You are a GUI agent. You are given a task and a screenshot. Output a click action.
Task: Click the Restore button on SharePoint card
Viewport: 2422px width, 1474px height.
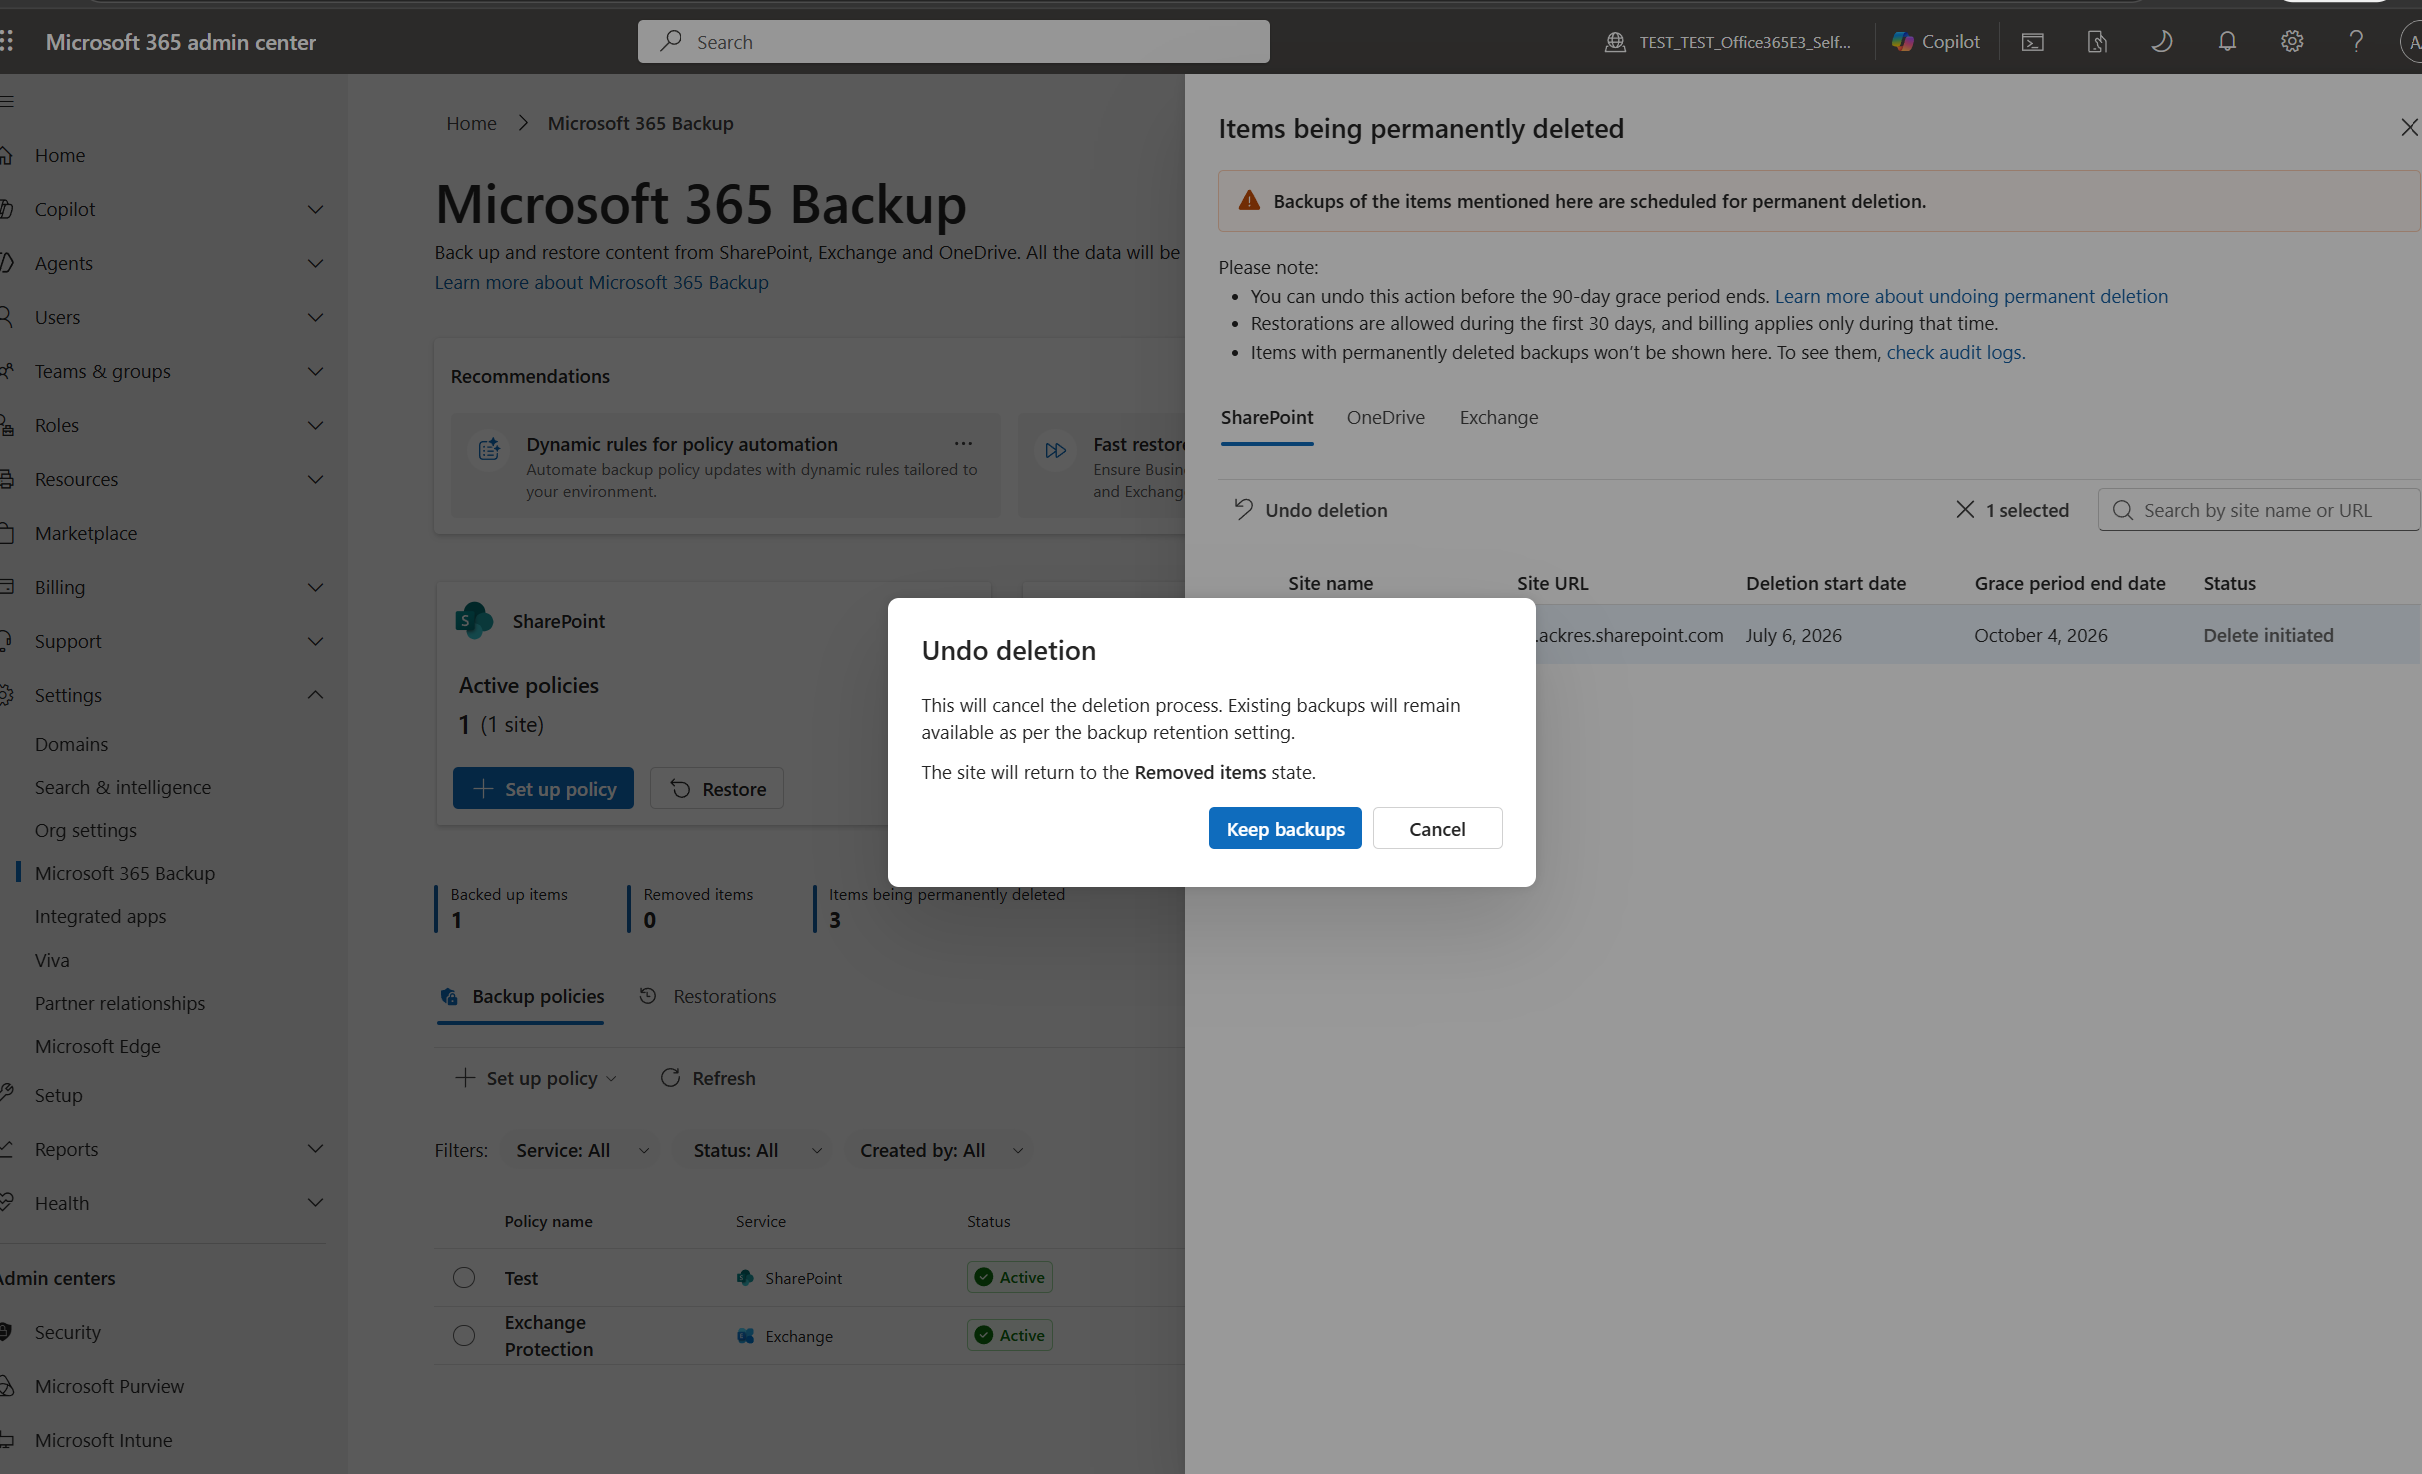pyautogui.click(x=716, y=788)
